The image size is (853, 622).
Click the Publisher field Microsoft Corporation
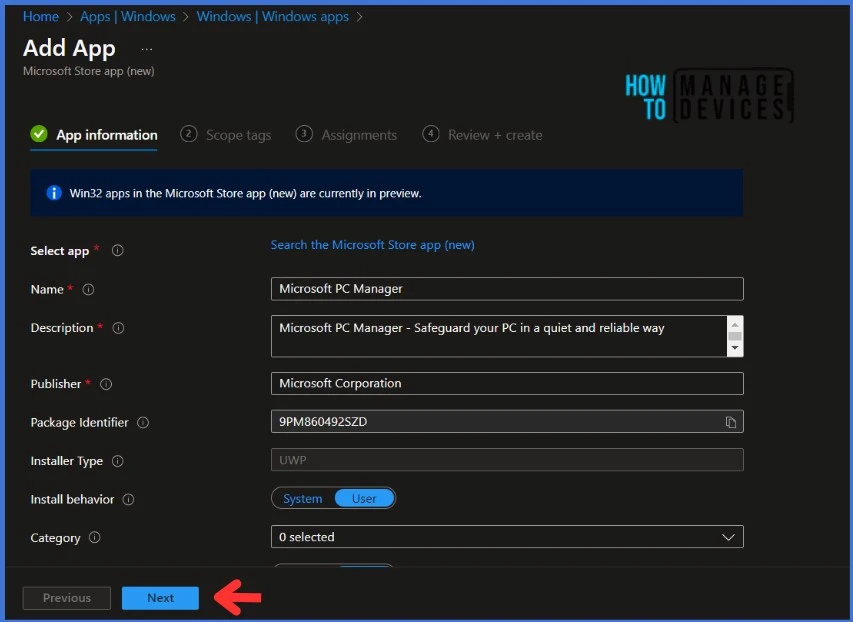point(507,384)
